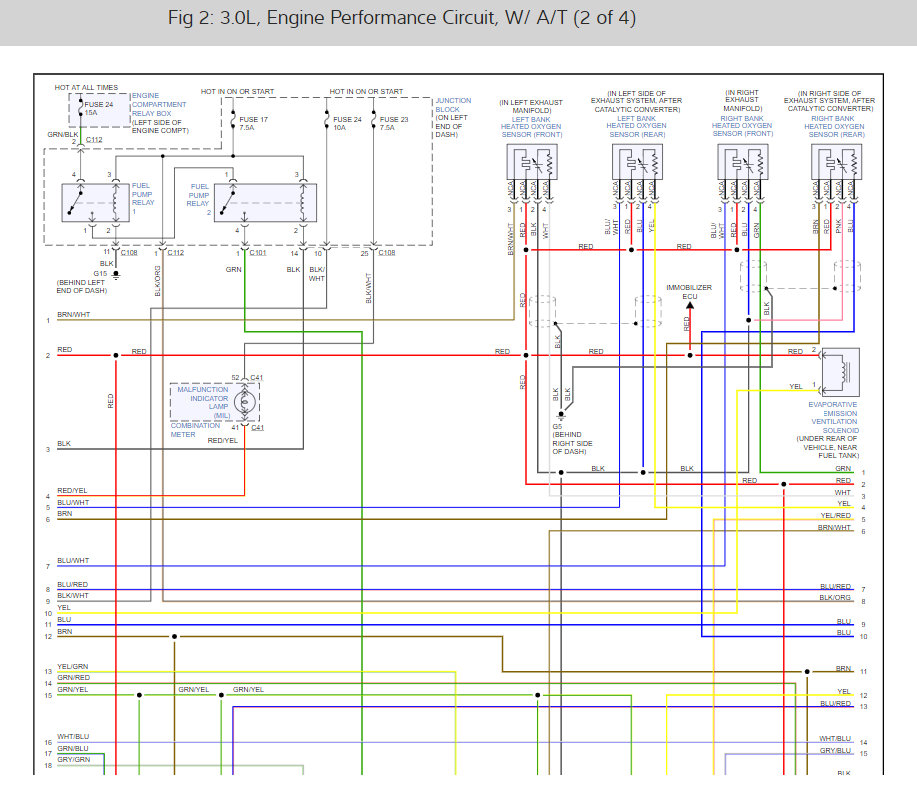
Task: Click the Fuse 24 10A symbol
Action: (x=328, y=122)
